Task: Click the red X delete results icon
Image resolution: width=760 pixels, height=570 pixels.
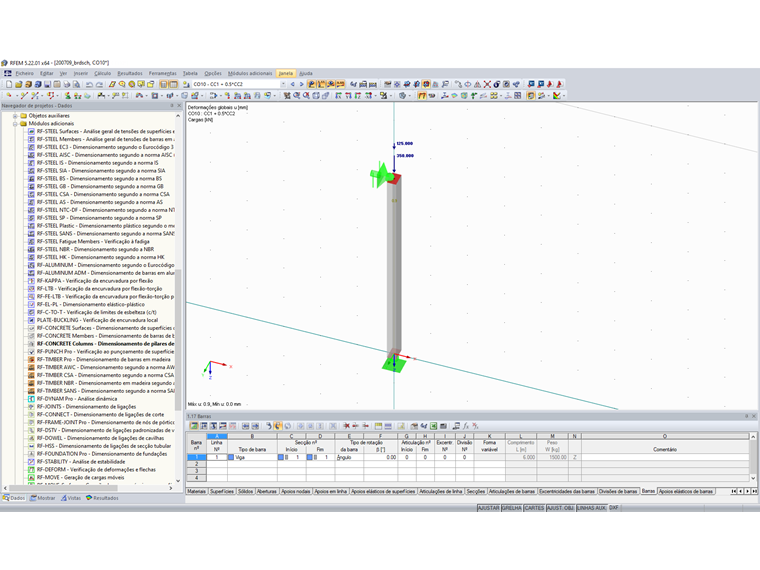Action: coord(487,84)
